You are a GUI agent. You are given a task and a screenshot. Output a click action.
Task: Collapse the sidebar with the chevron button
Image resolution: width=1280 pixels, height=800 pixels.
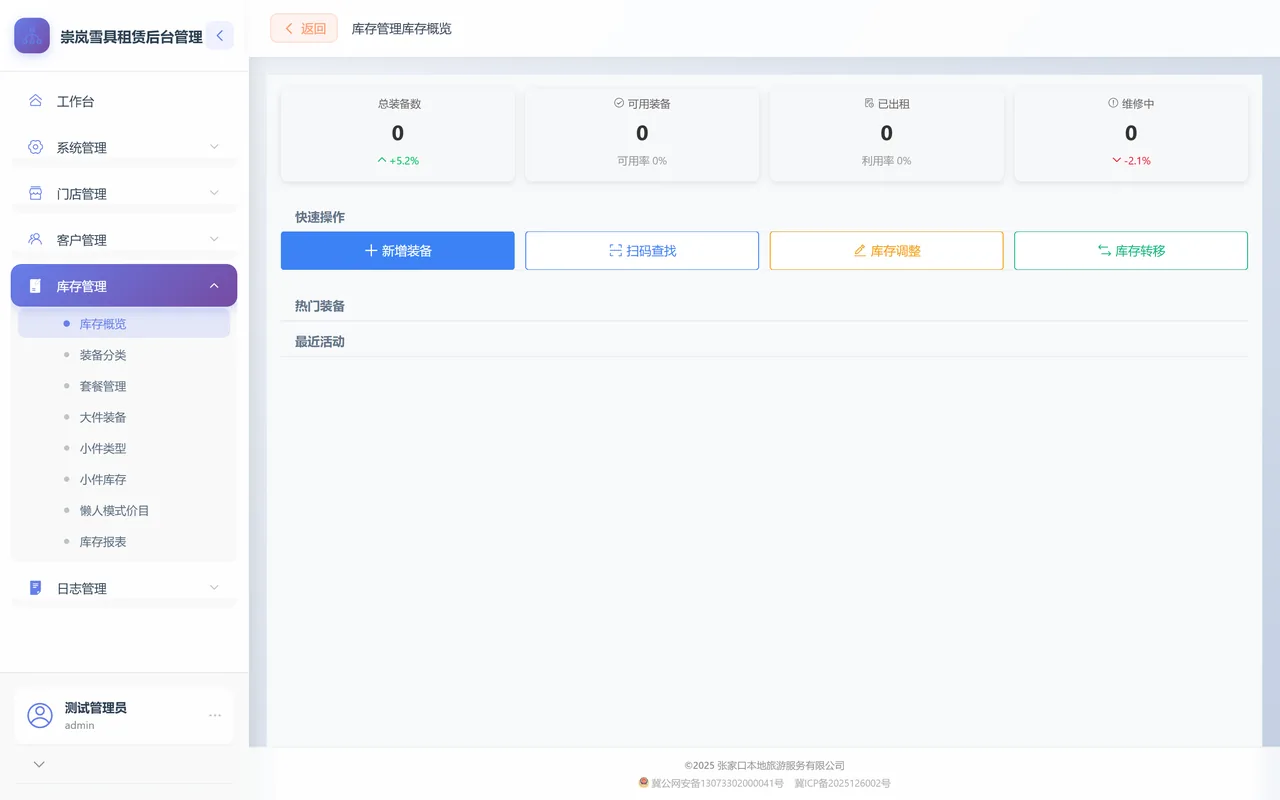tap(220, 36)
